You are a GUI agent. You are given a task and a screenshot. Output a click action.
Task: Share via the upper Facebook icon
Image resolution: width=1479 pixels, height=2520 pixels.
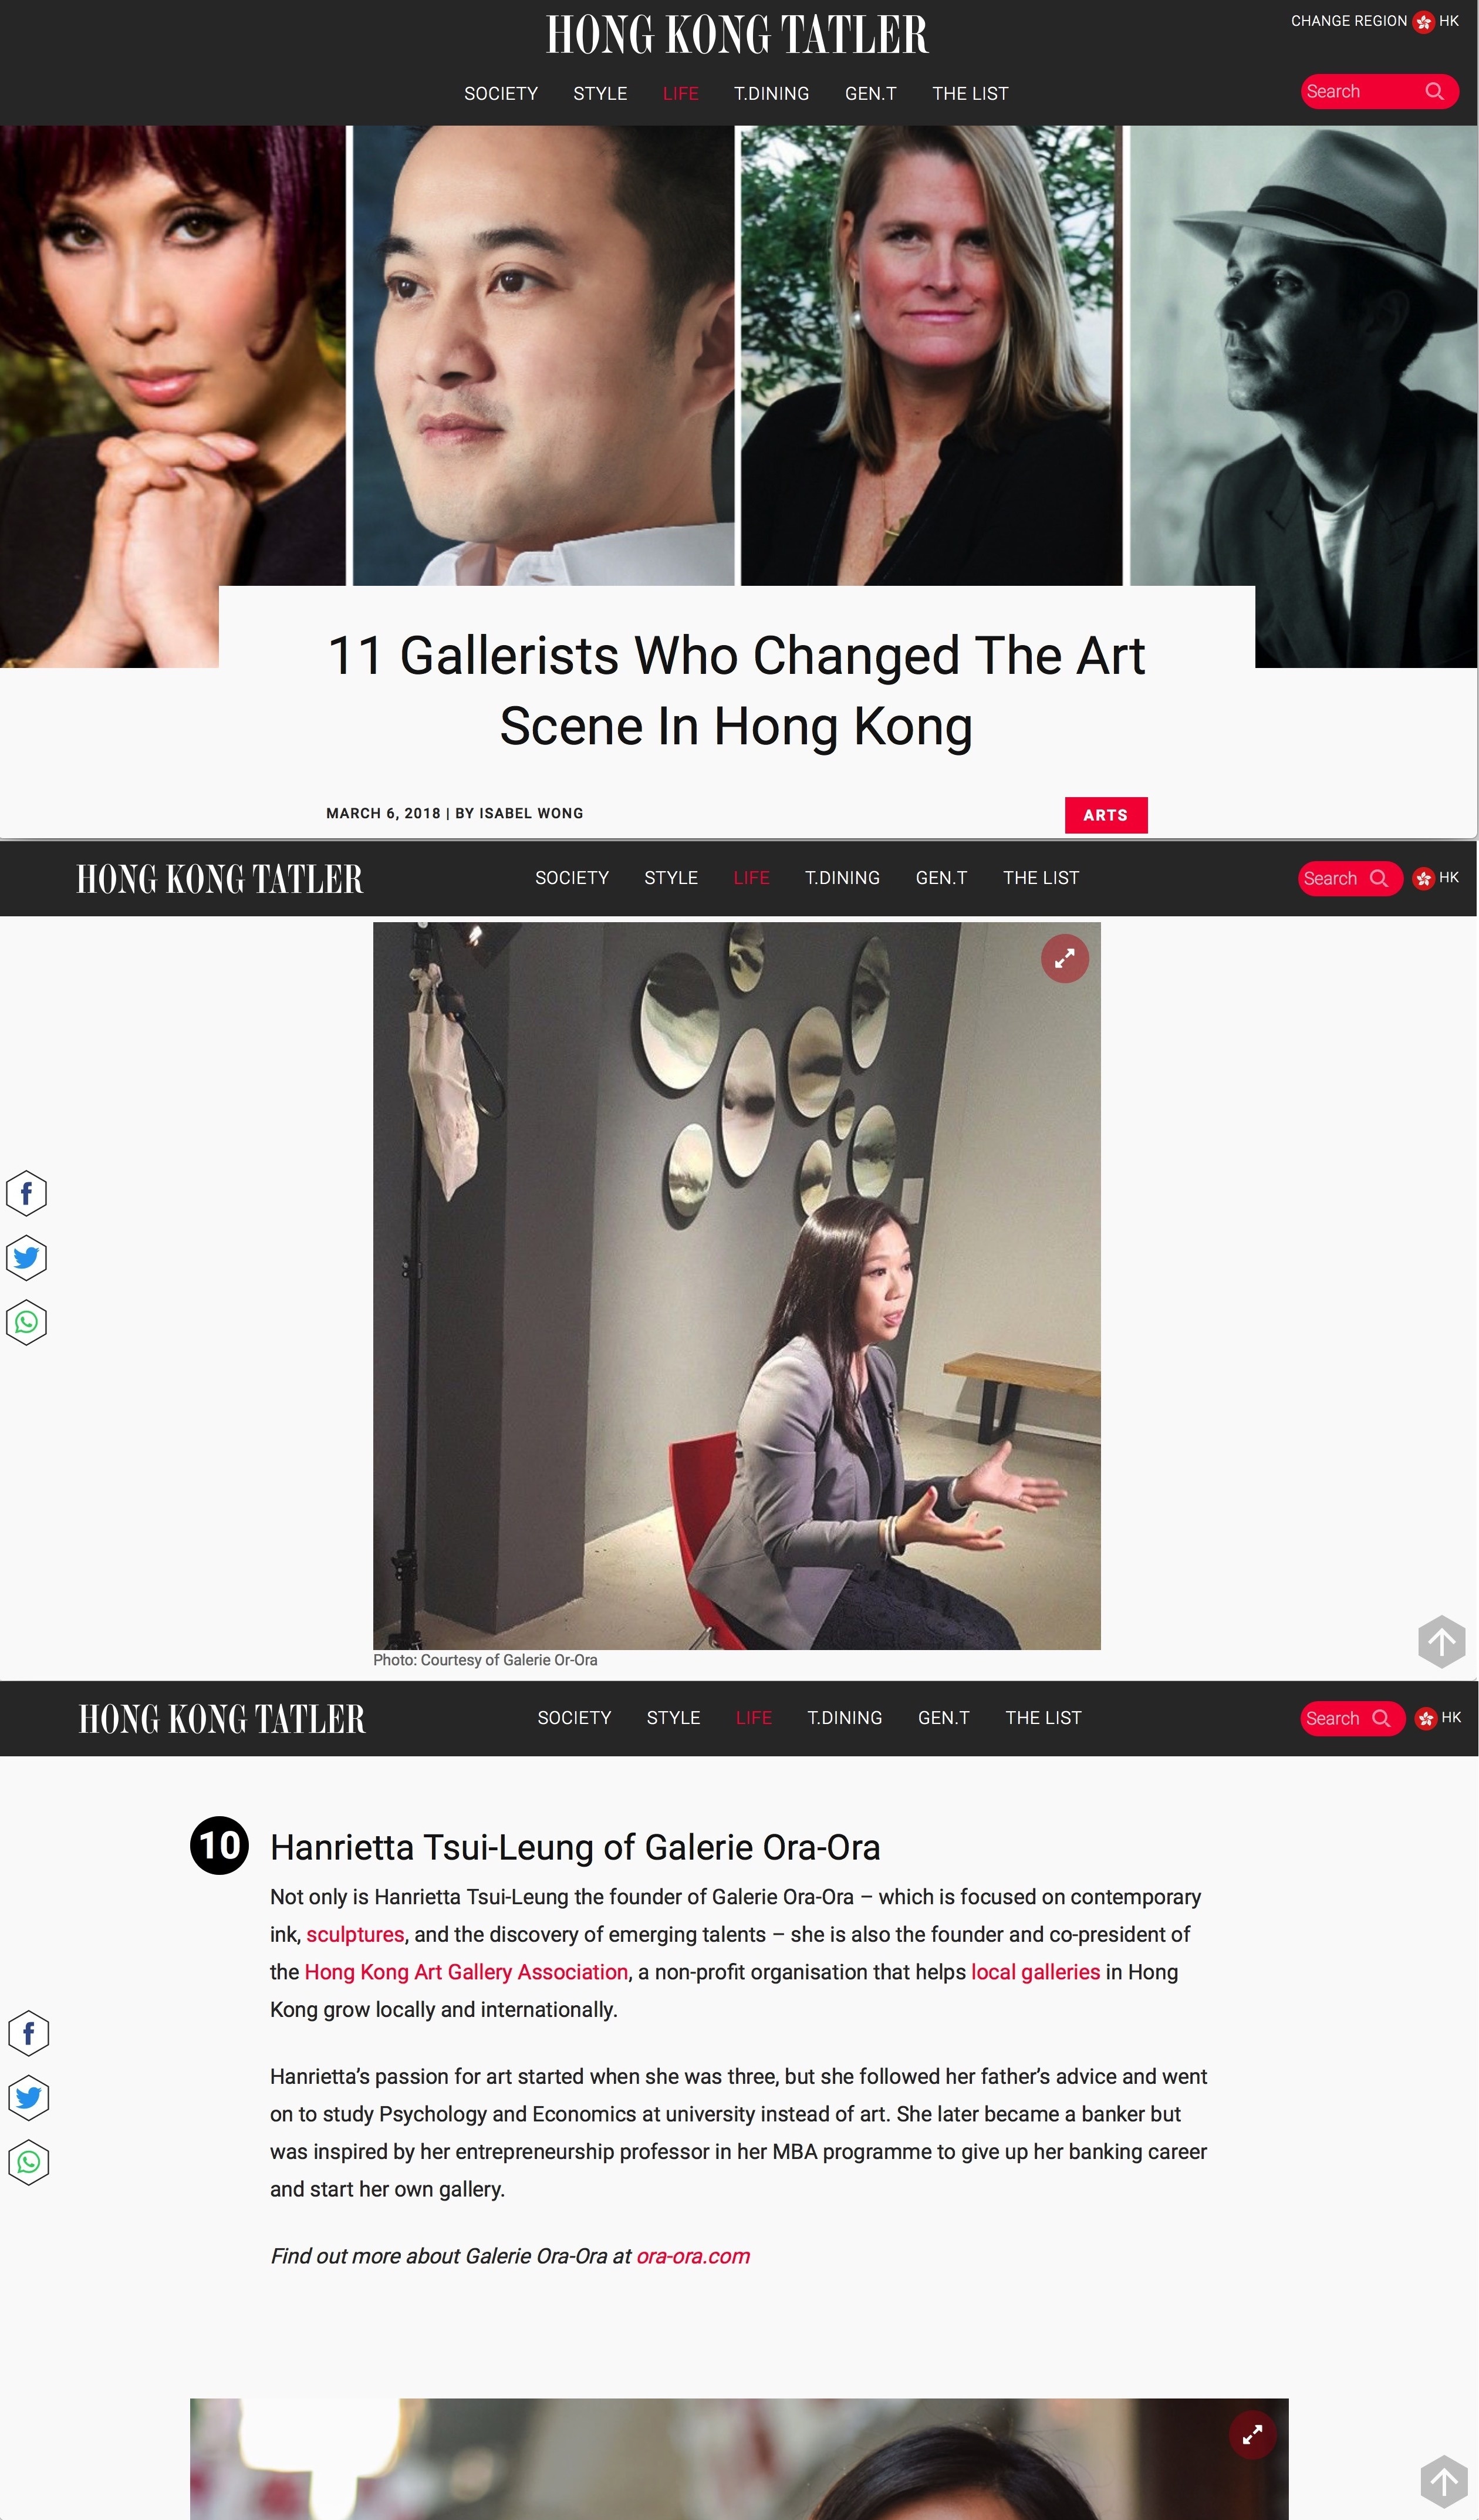[x=27, y=1193]
